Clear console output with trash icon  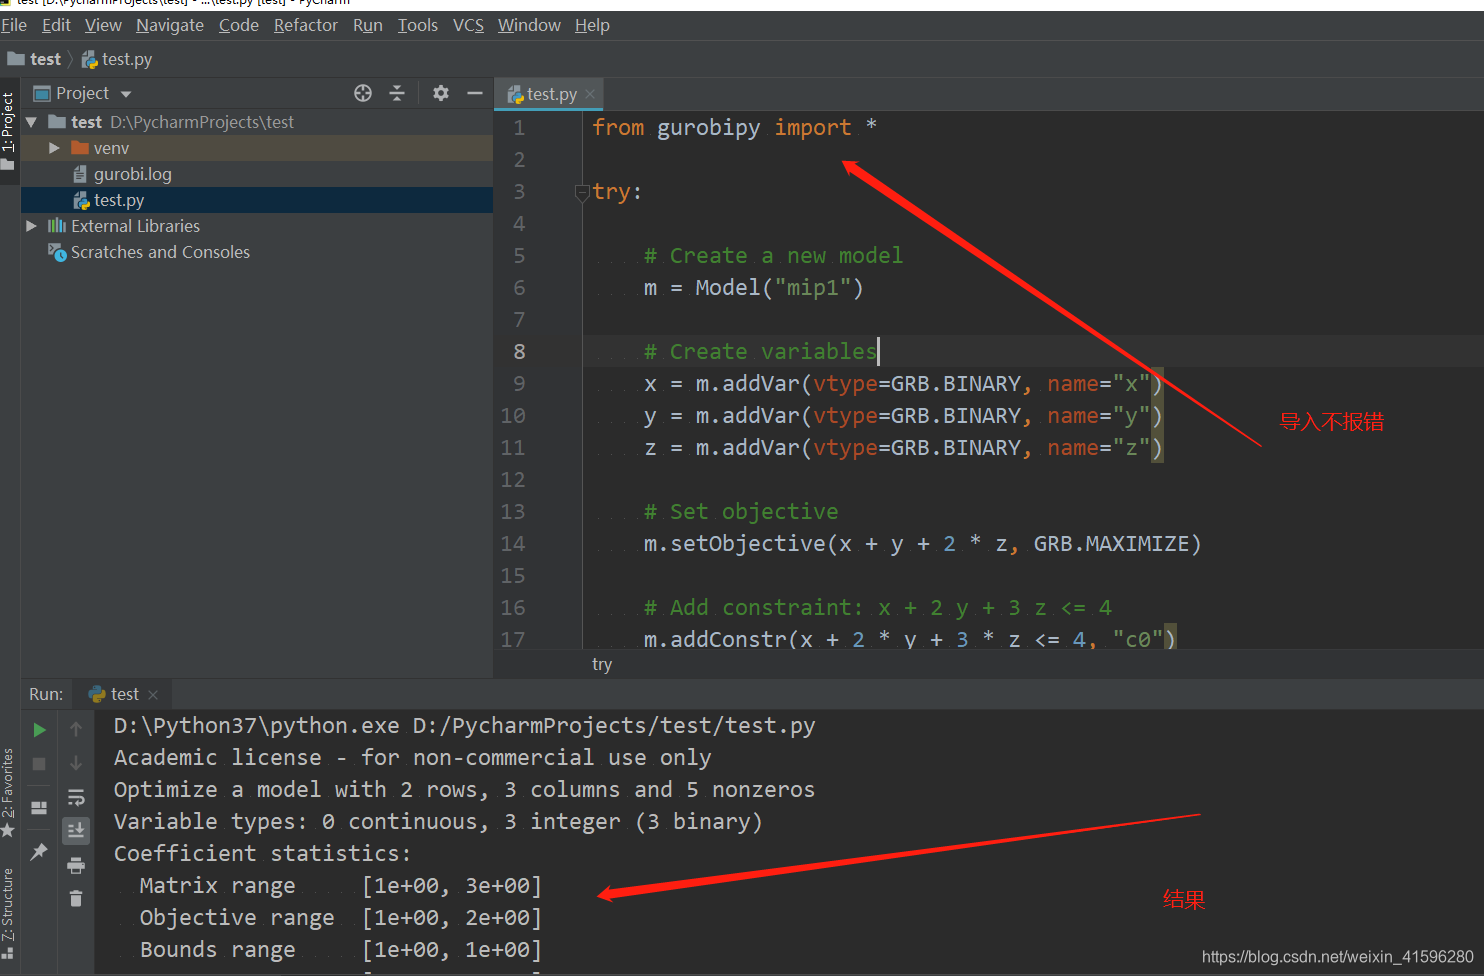76,899
